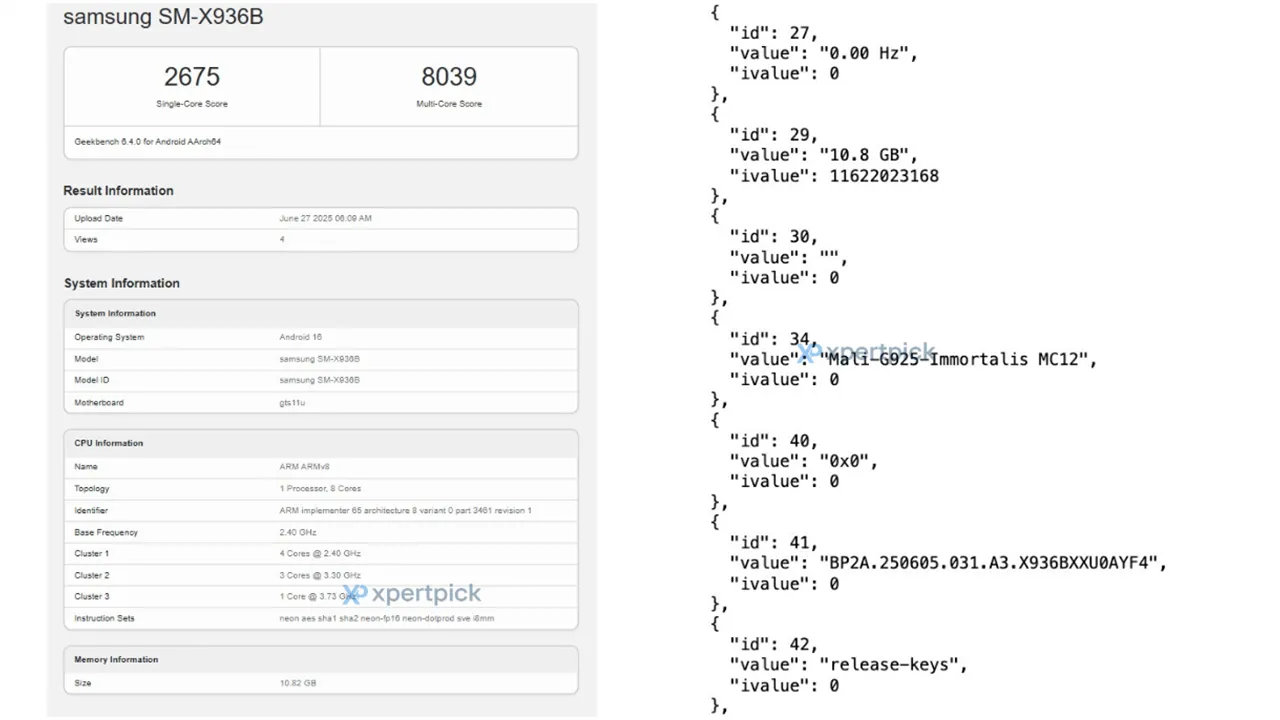The width and height of the screenshot is (1280, 720).
Task: Click the single-core score 2675
Action: pos(192,77)
